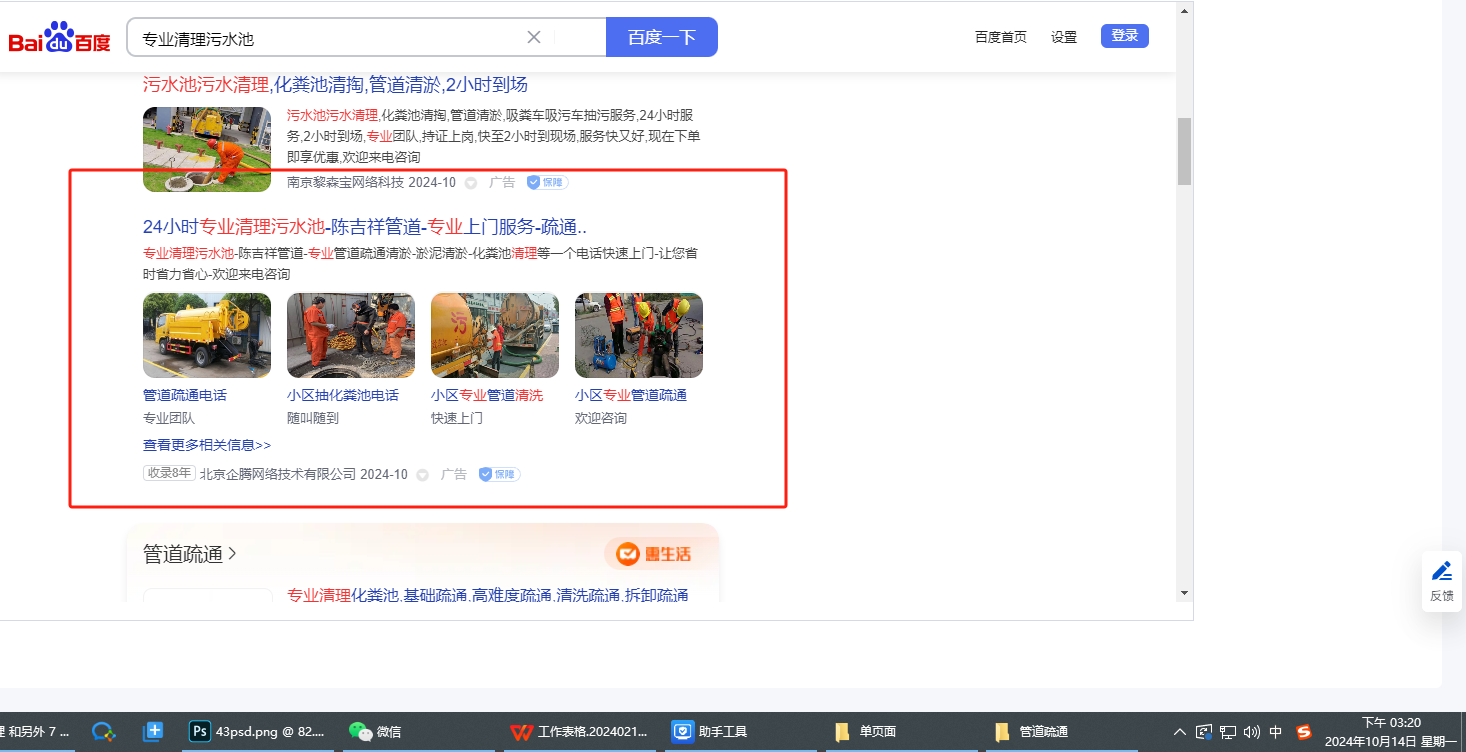Click the vertical scrollbar thumb
The height and width of the screenshot is (752, 1466).
pyautogui.click(x=1185, y=151)
